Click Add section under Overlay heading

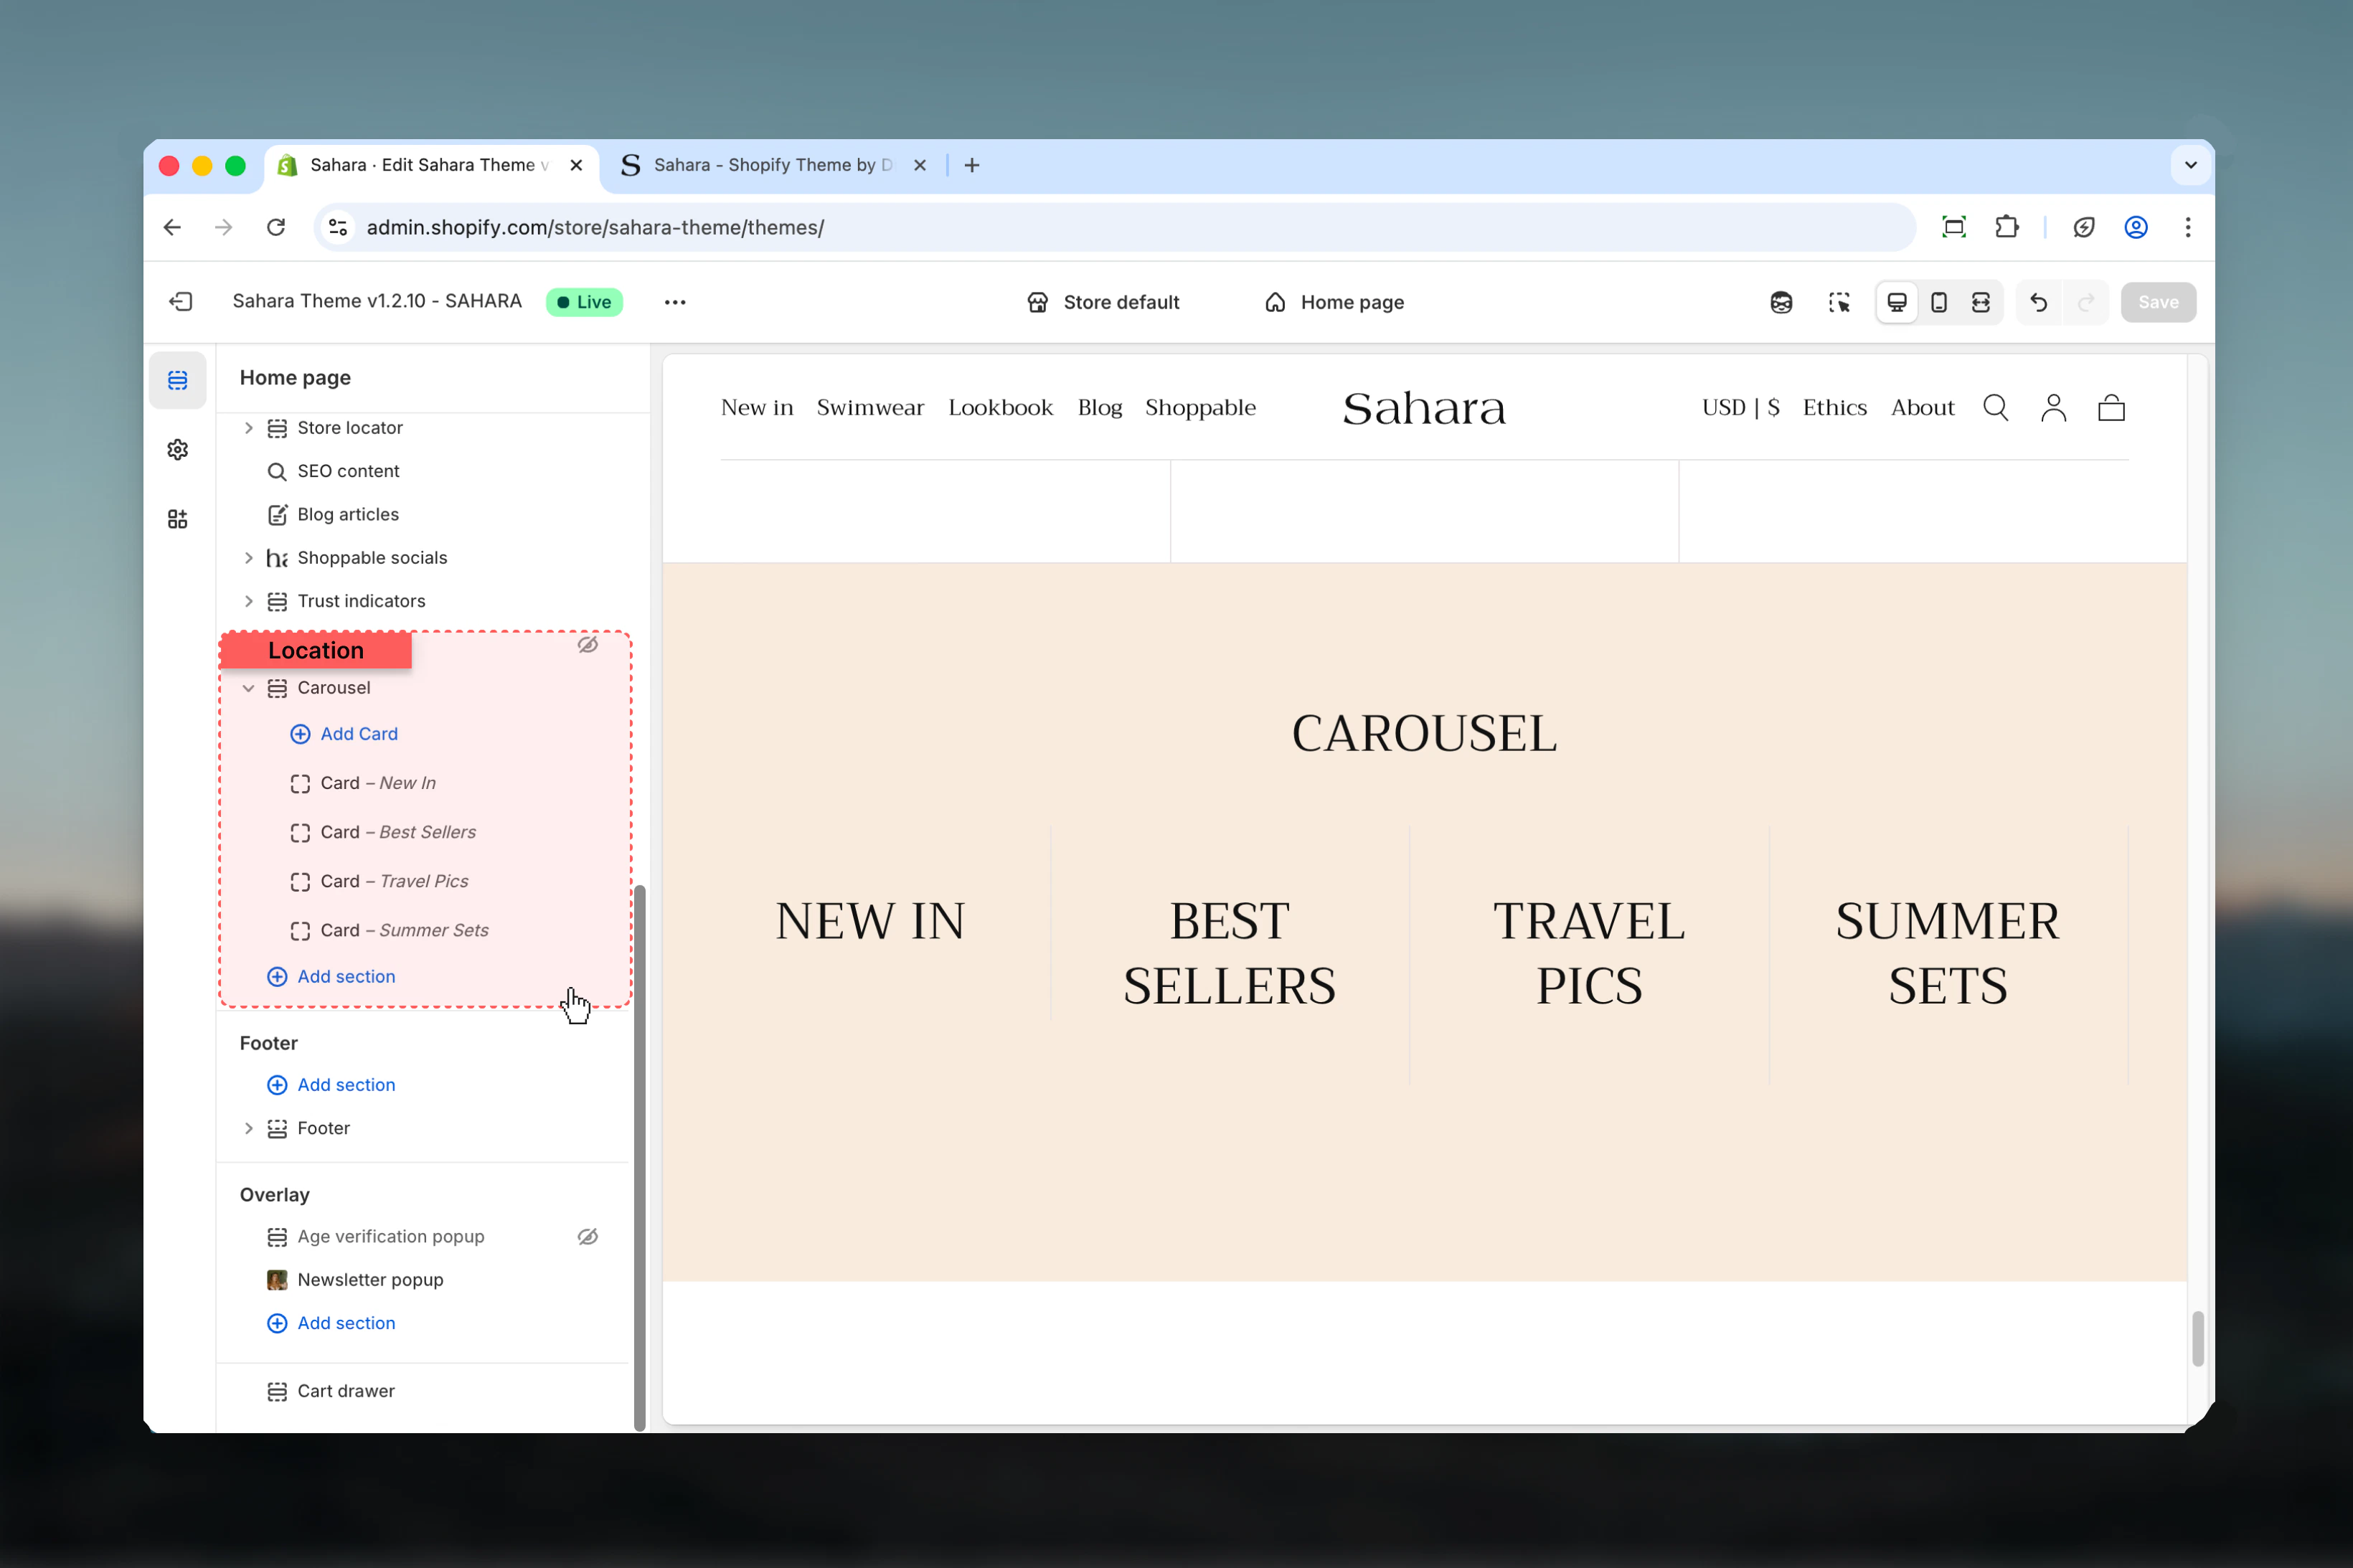[331, 1323]
